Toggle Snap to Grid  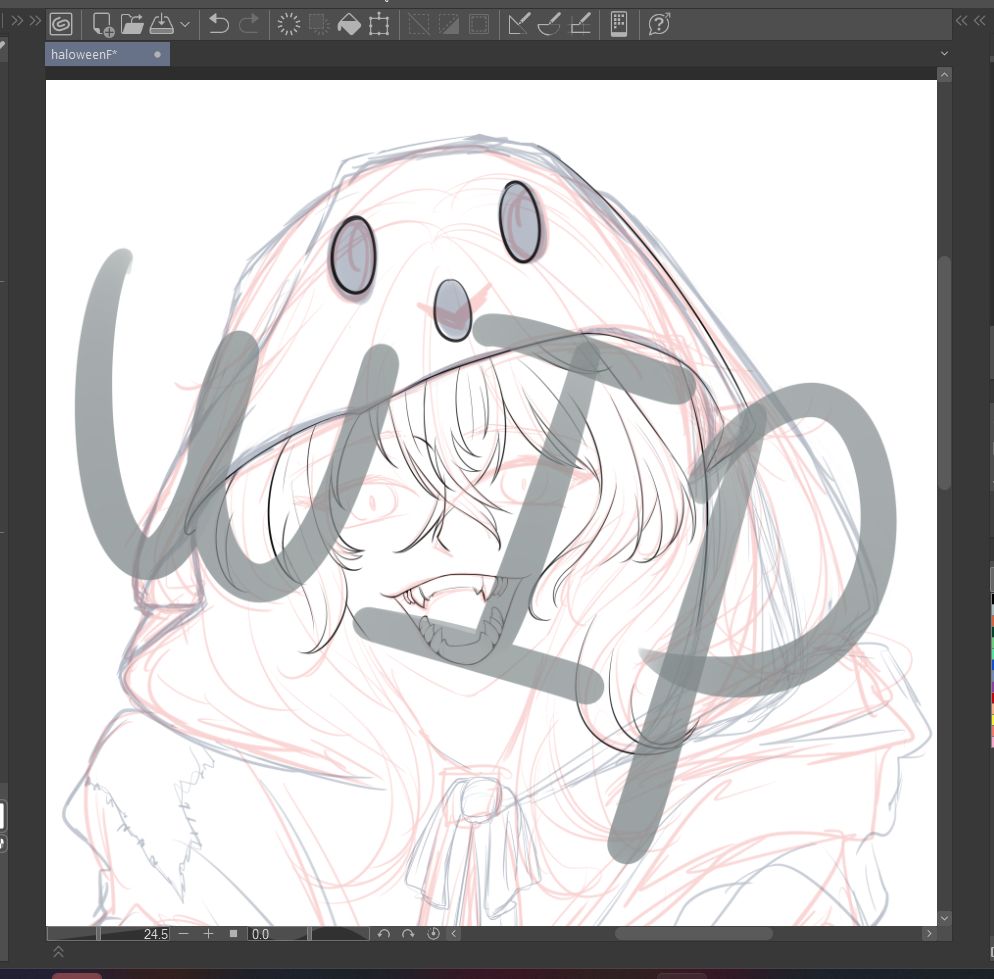tap(580, 25)
